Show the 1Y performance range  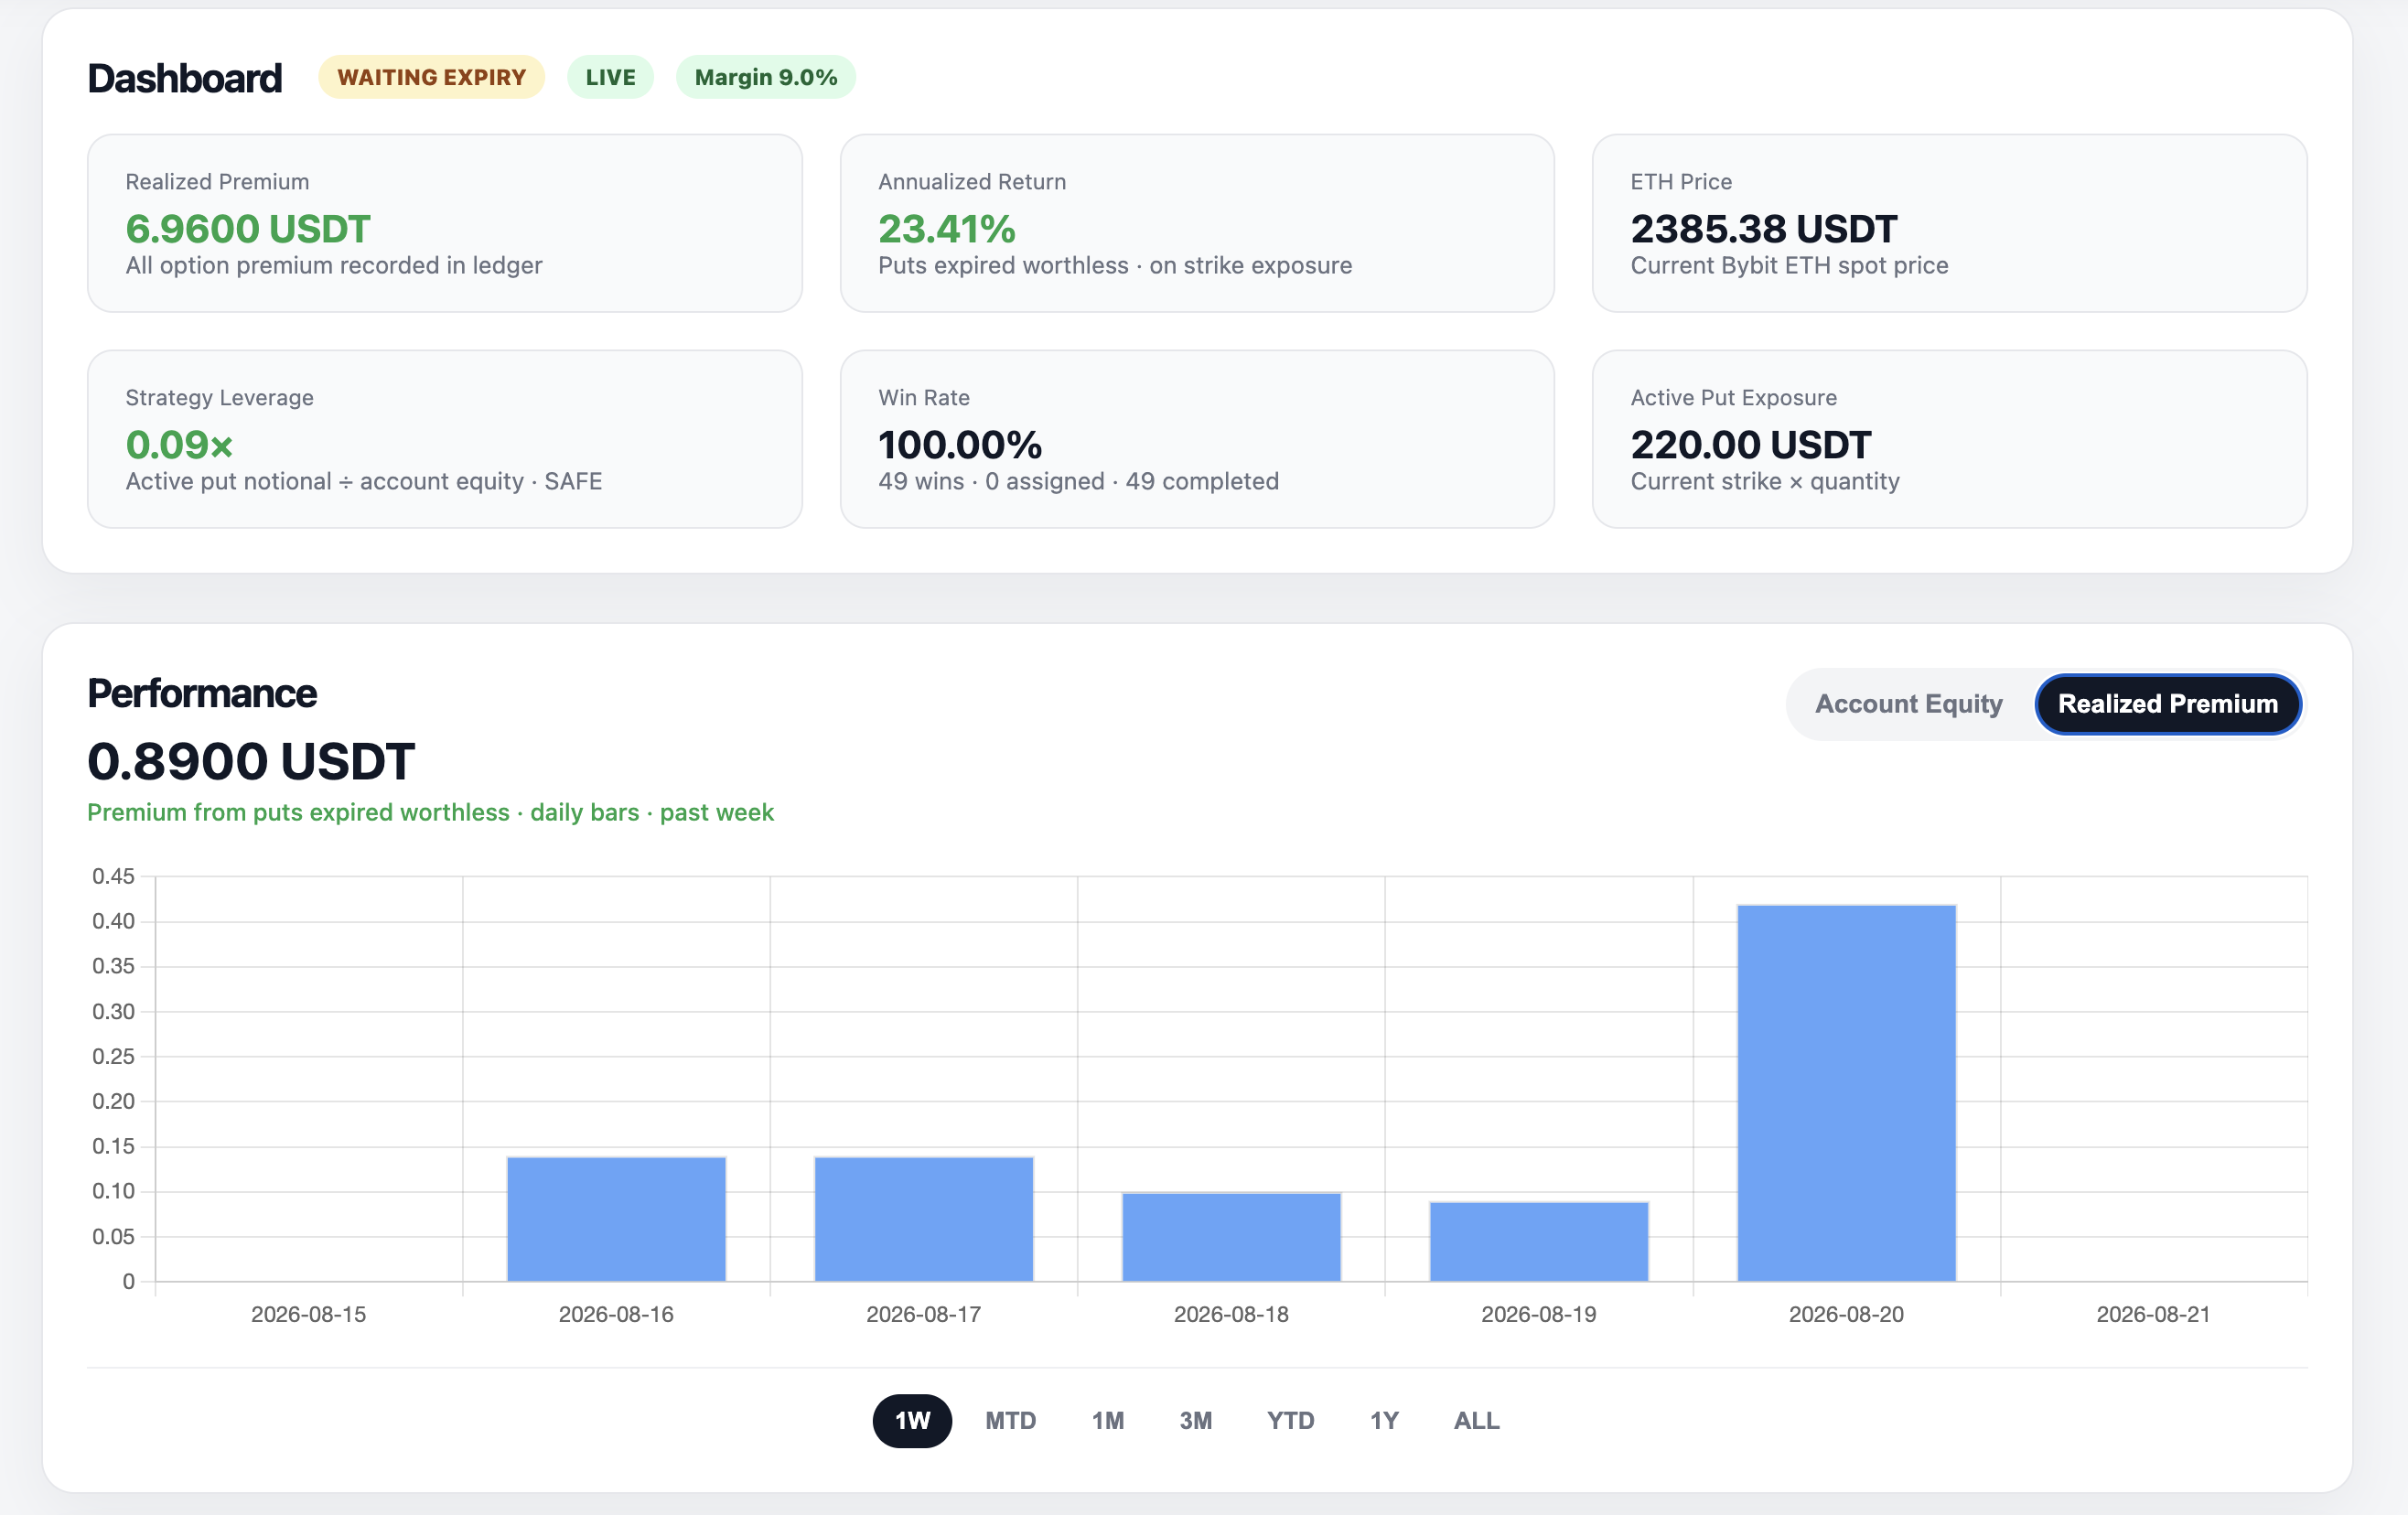coord(1384,1420)
